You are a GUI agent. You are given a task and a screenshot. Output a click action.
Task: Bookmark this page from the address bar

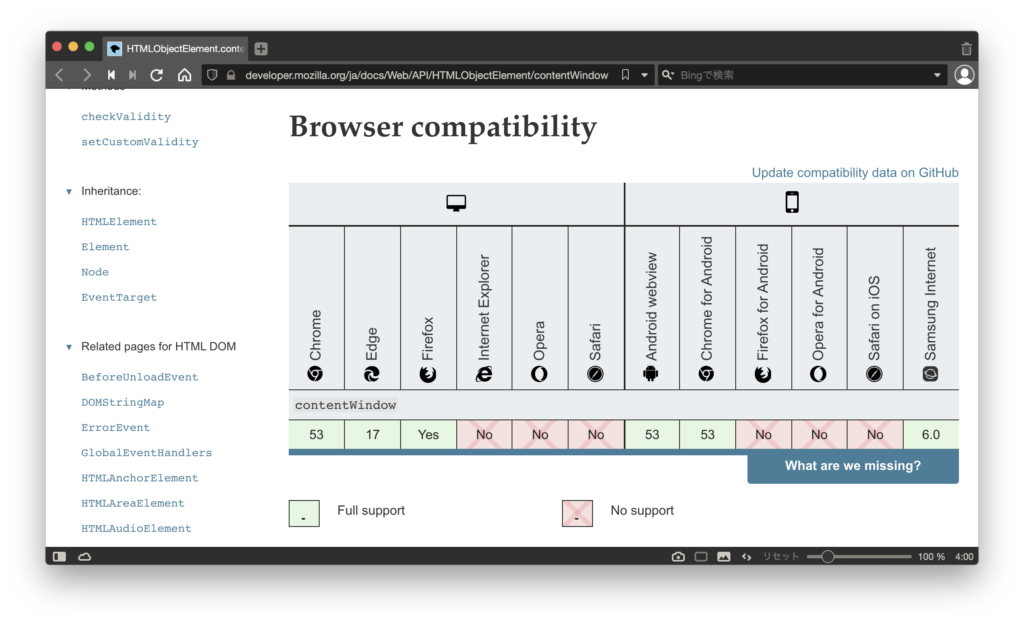[625, 75]
